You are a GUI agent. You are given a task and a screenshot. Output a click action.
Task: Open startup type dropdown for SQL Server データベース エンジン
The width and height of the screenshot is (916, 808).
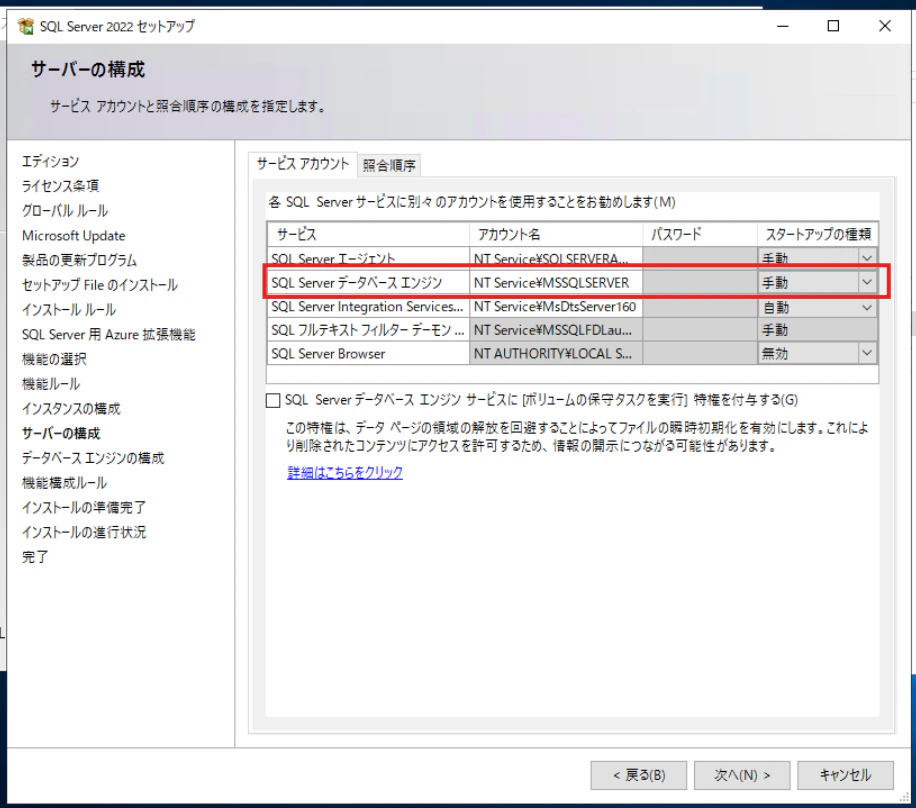click(867, 283)
